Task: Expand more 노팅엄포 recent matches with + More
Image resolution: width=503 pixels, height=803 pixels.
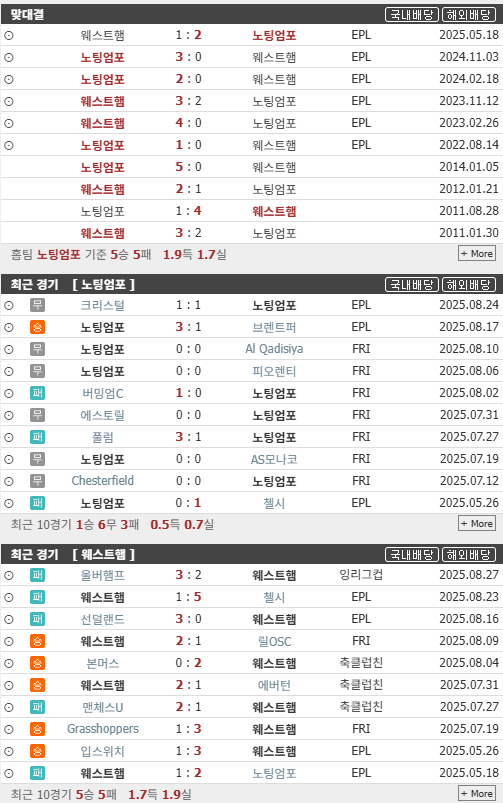Action: coord(477,523)
